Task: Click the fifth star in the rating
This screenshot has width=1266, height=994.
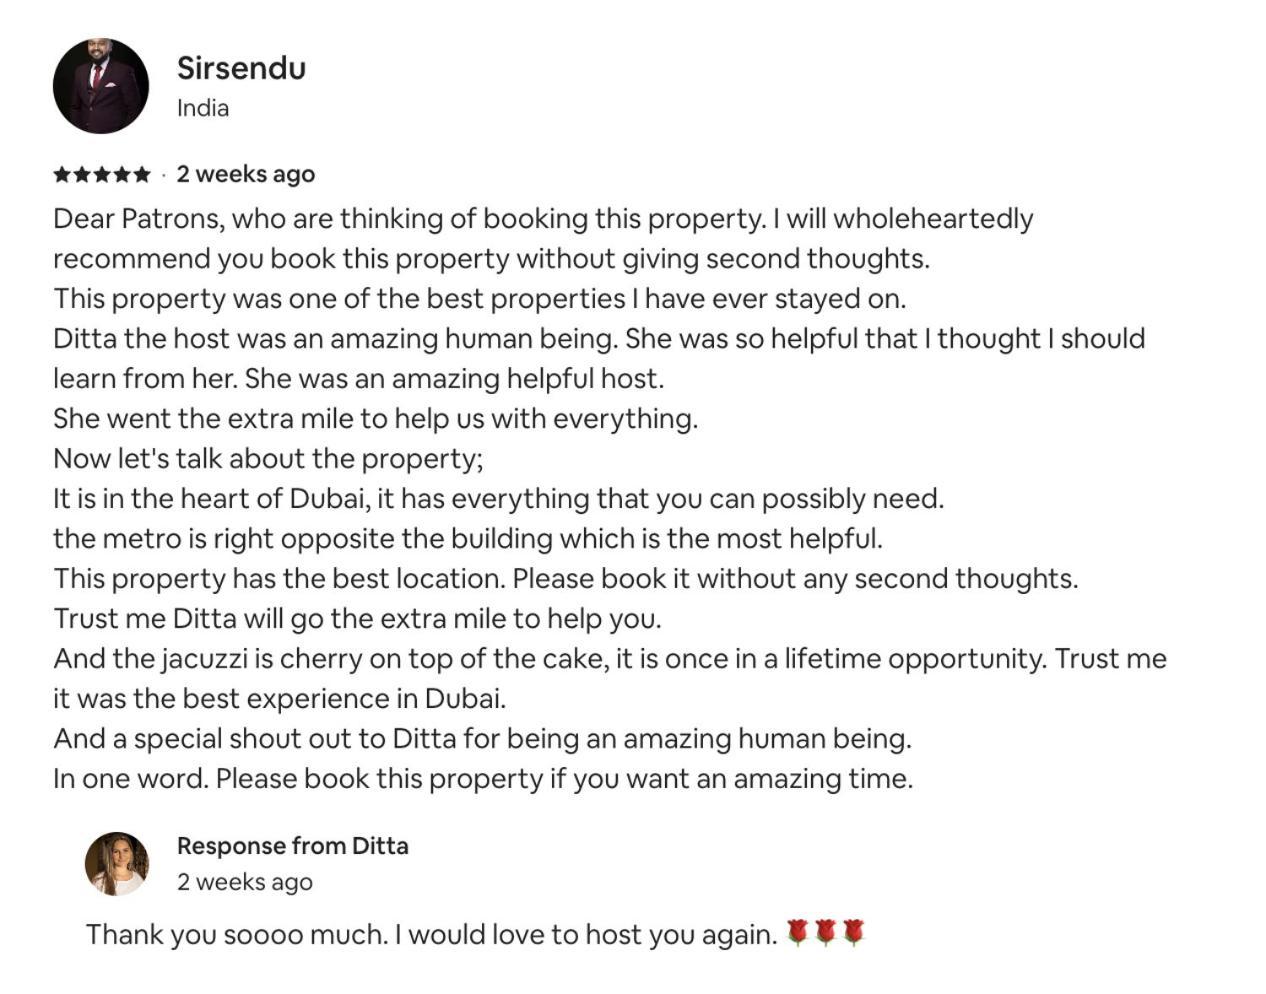Action: click(x=141, y=175)
